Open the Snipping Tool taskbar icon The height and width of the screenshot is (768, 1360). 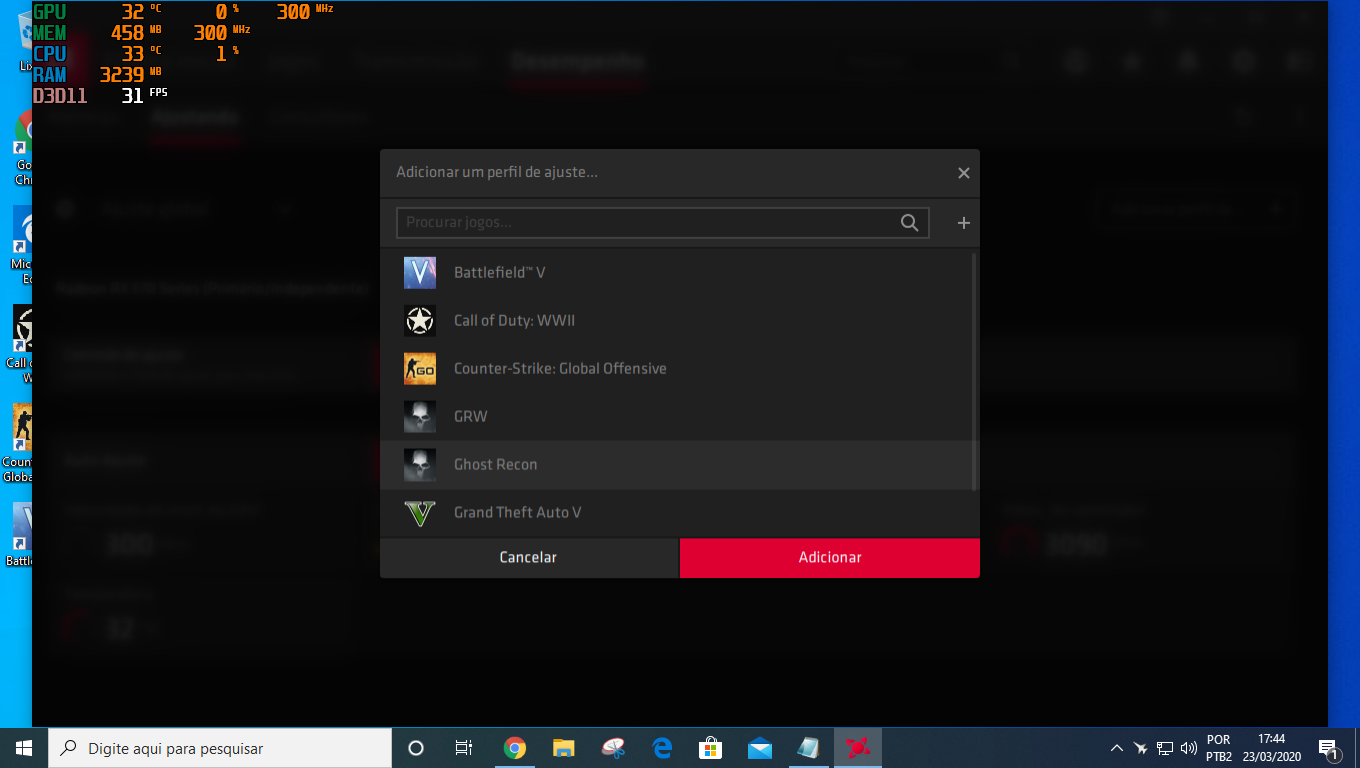(x=613, y=748)
